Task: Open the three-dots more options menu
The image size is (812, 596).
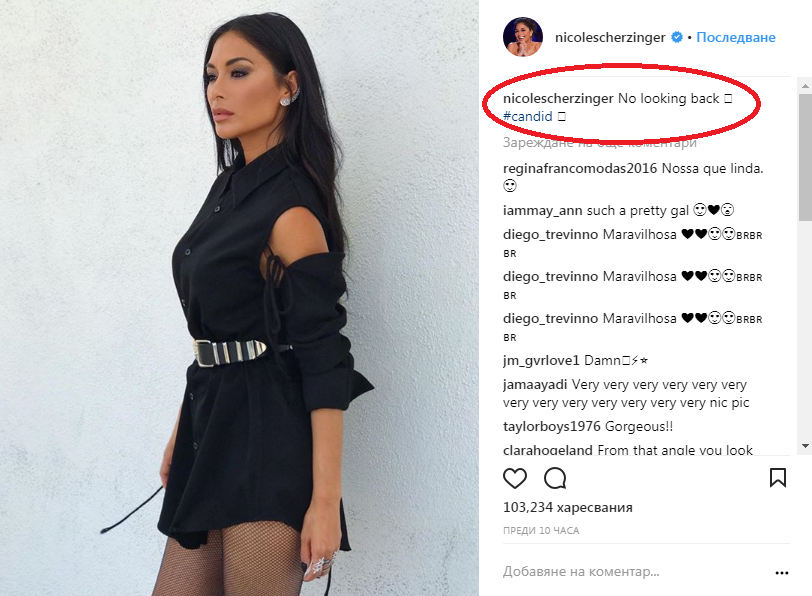Action: click(782, 573)
